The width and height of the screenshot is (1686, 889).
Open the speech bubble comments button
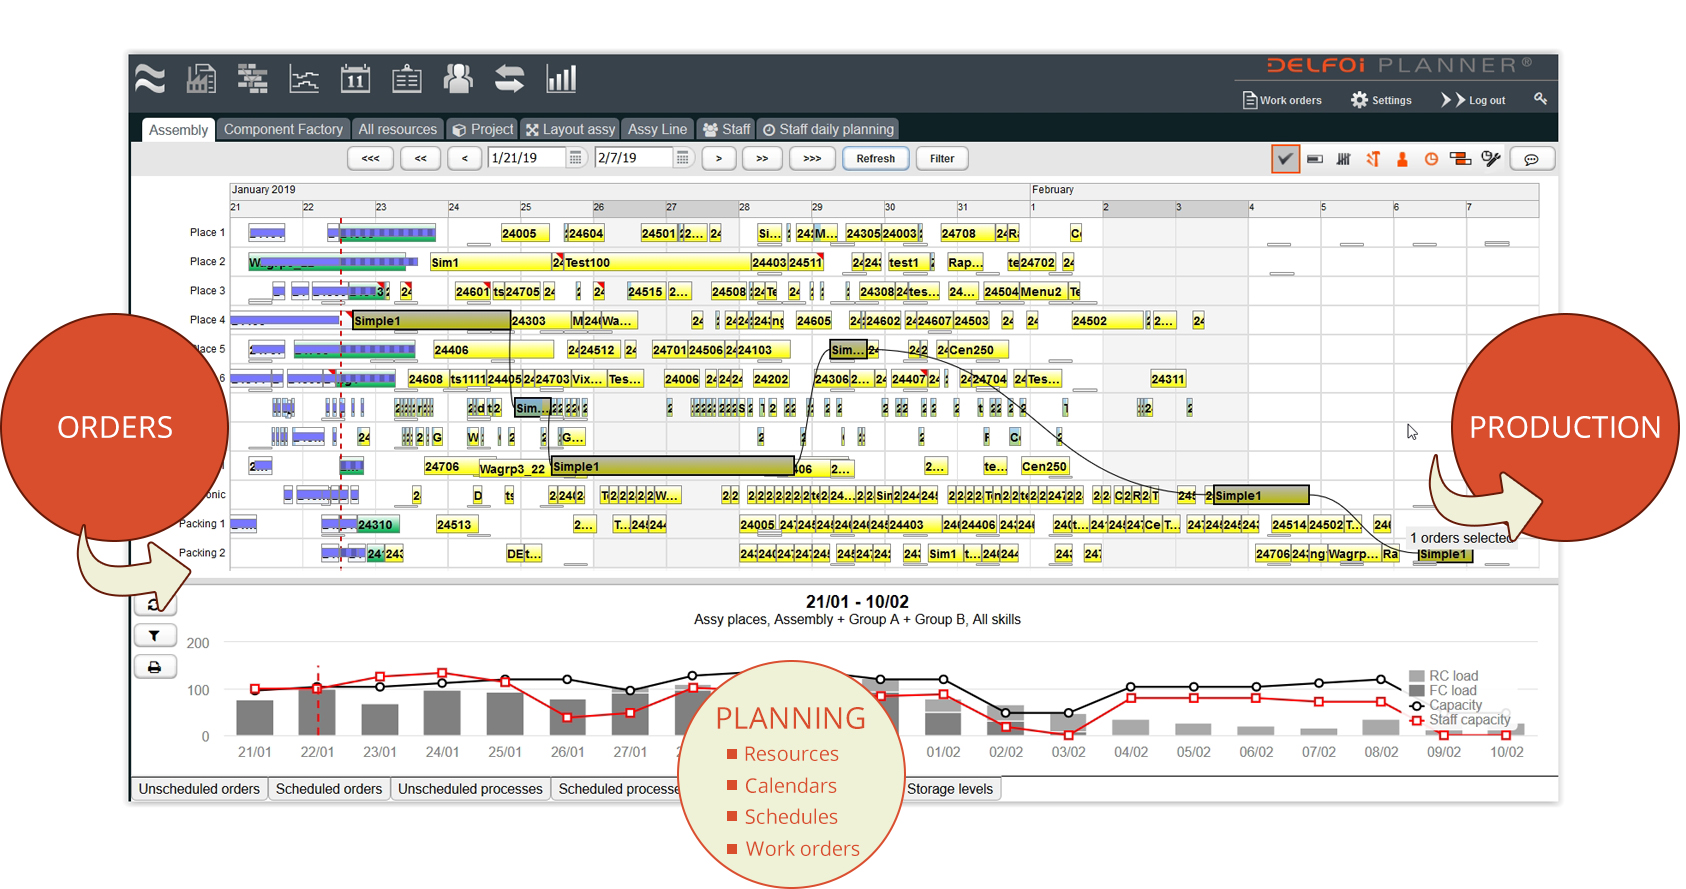(x=1531, y=159)
